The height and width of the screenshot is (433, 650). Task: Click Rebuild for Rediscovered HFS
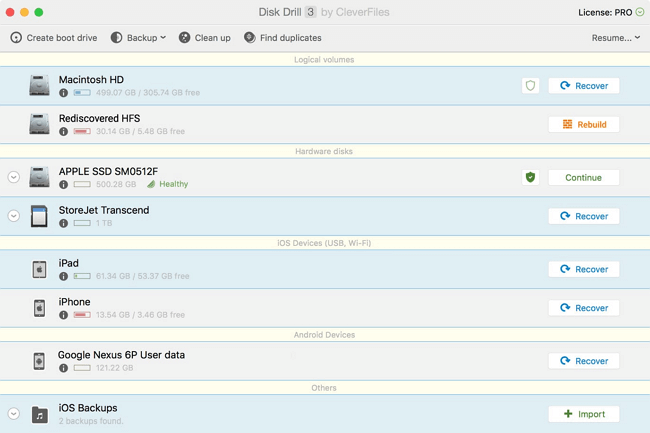point(583,125)
